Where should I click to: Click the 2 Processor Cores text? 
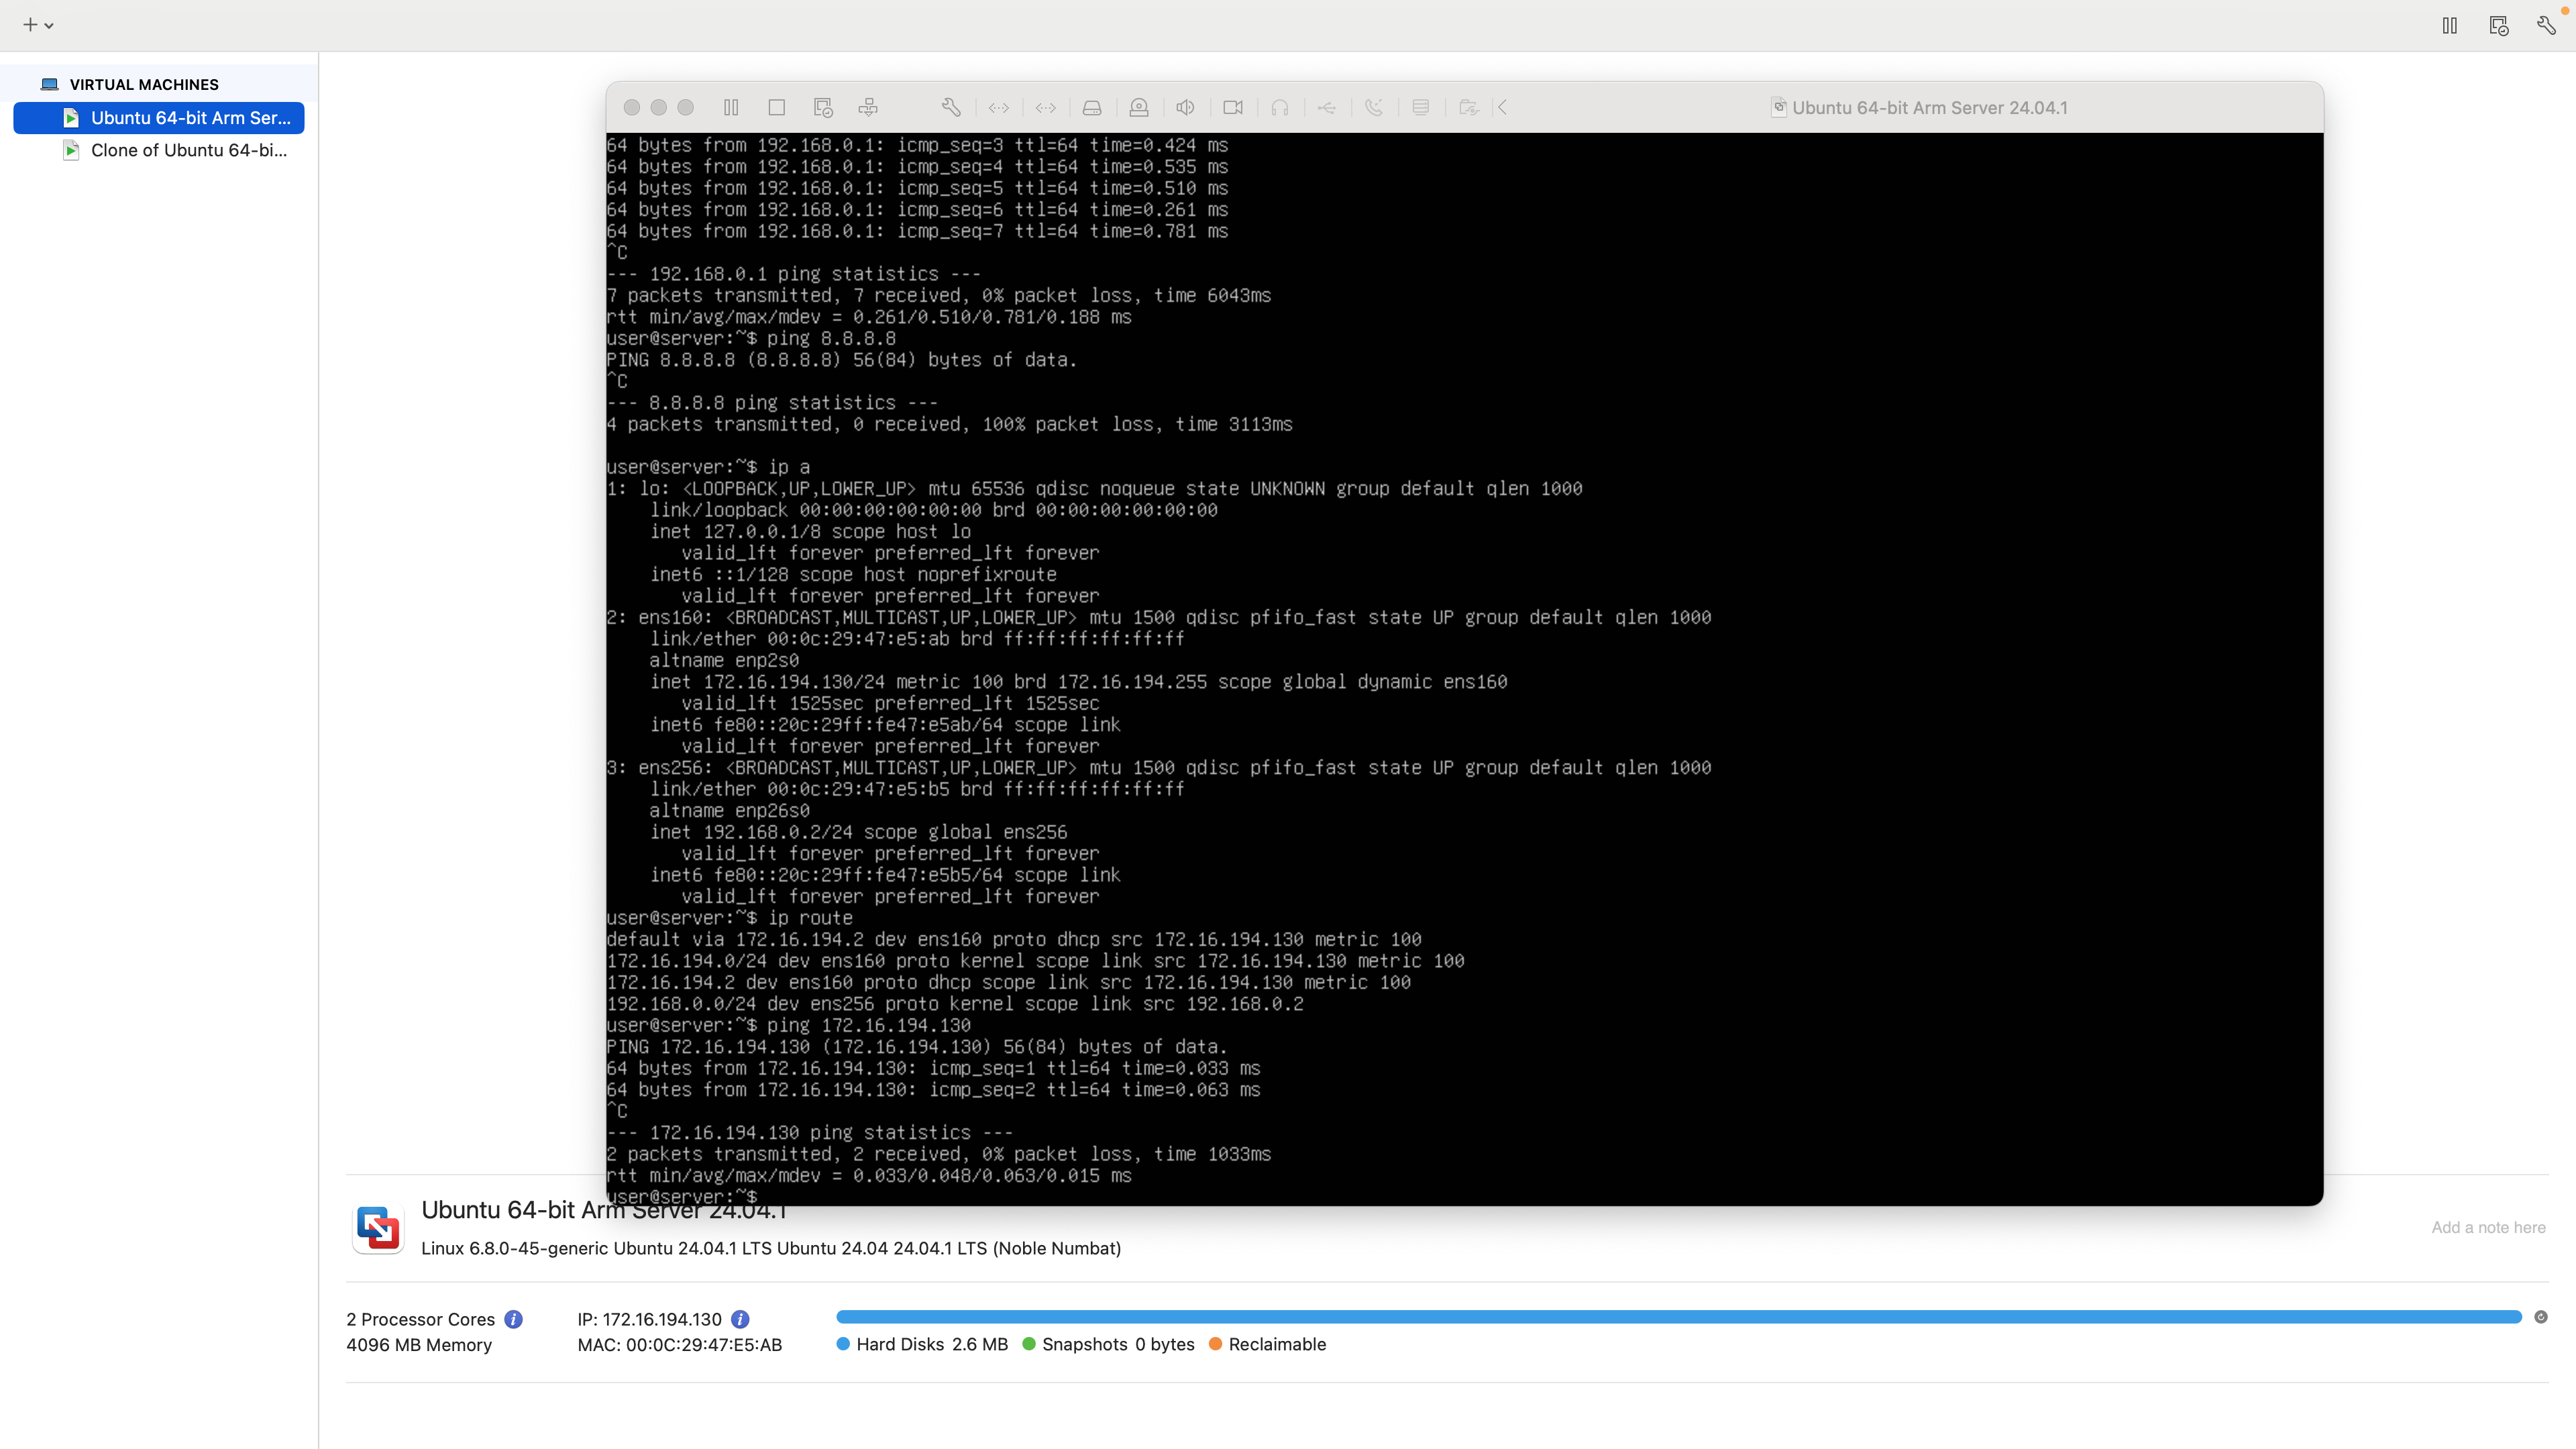(421, 1319)
